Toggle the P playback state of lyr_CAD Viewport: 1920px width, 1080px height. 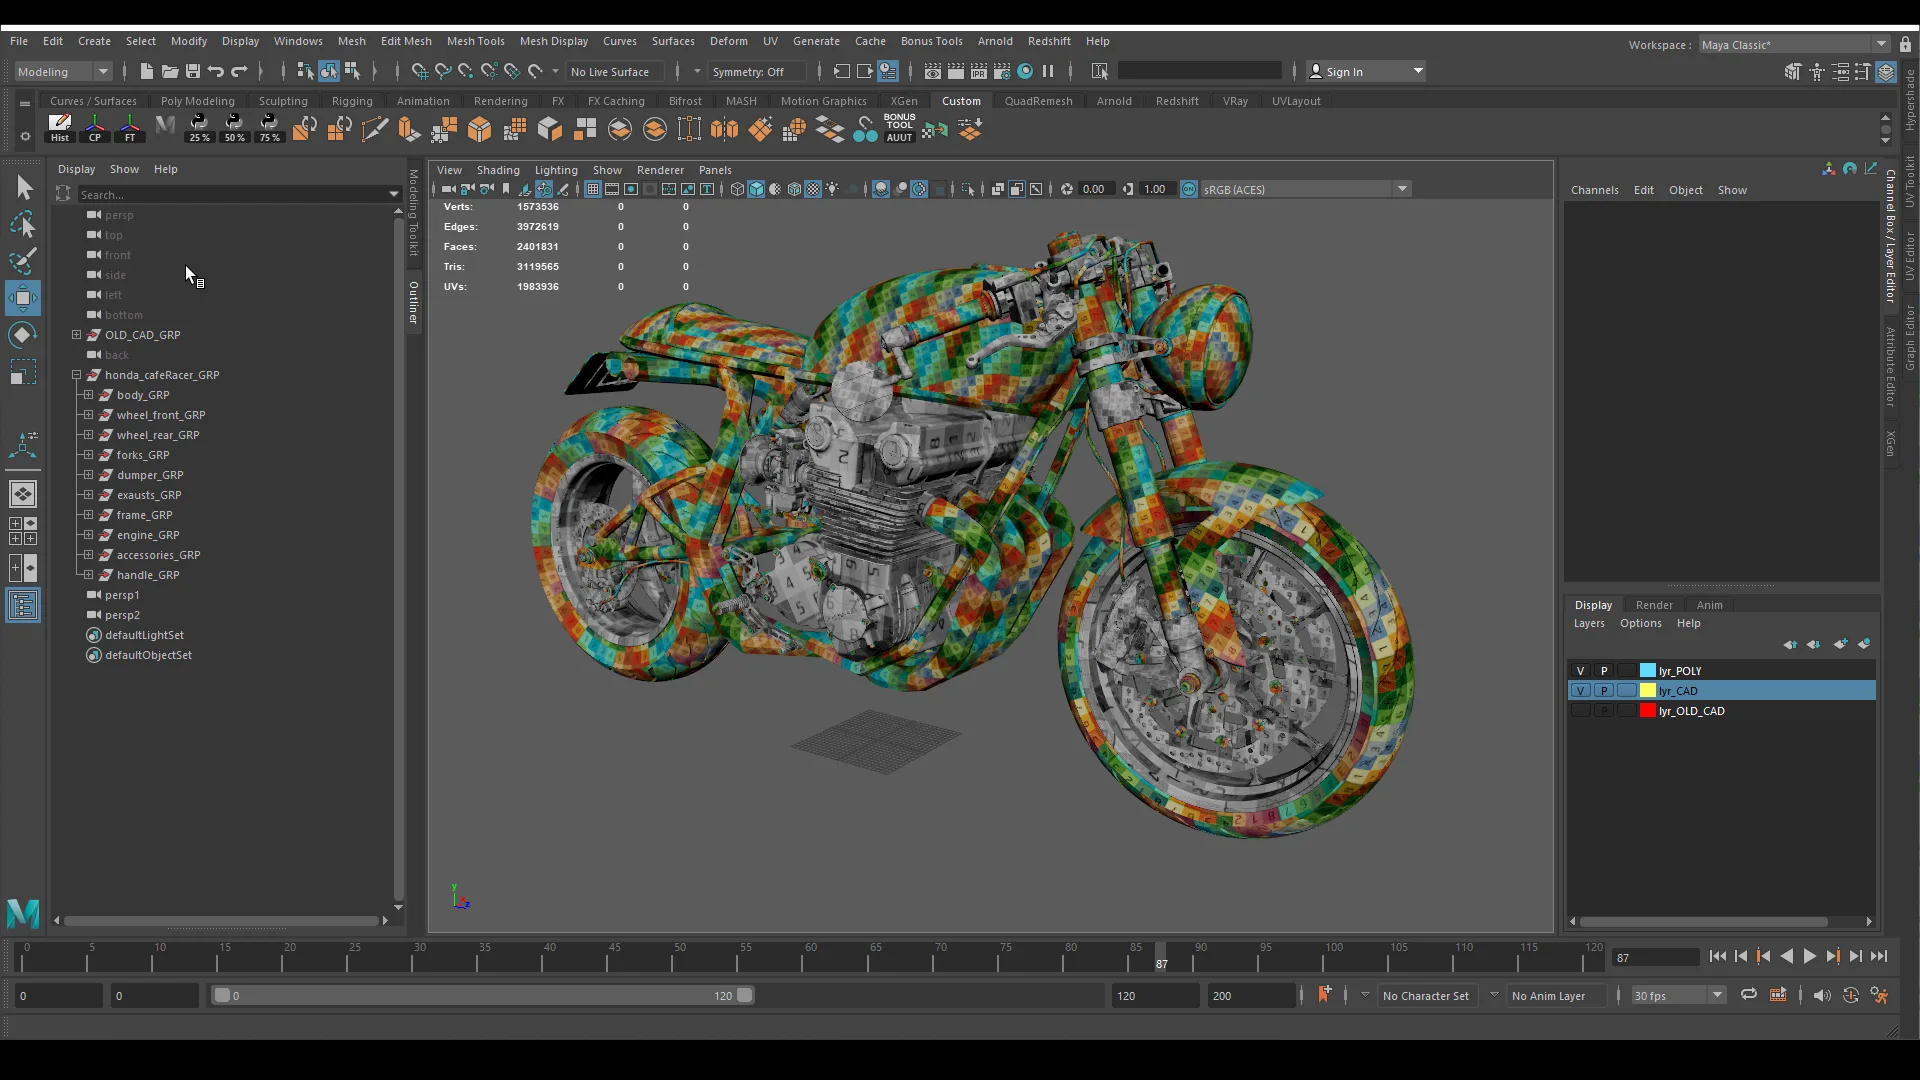[x=1604, y=690]
